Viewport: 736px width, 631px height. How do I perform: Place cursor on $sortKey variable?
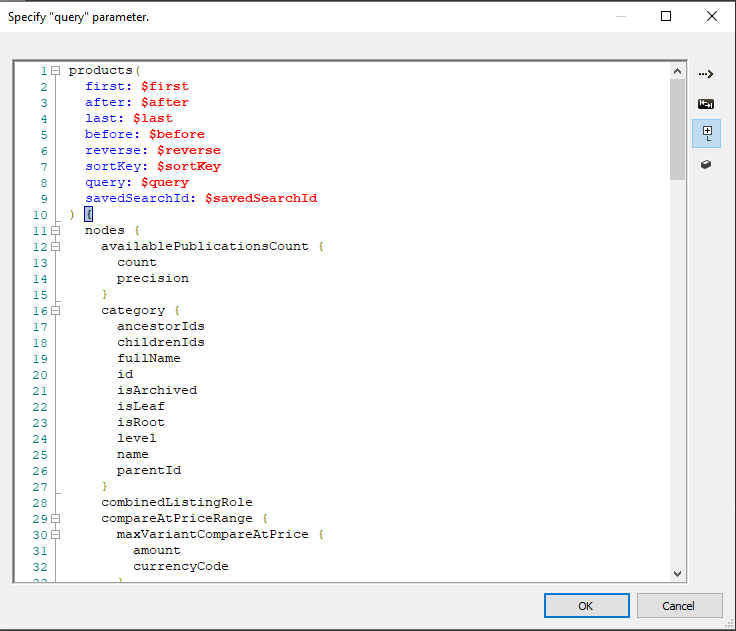pos(188,166)
